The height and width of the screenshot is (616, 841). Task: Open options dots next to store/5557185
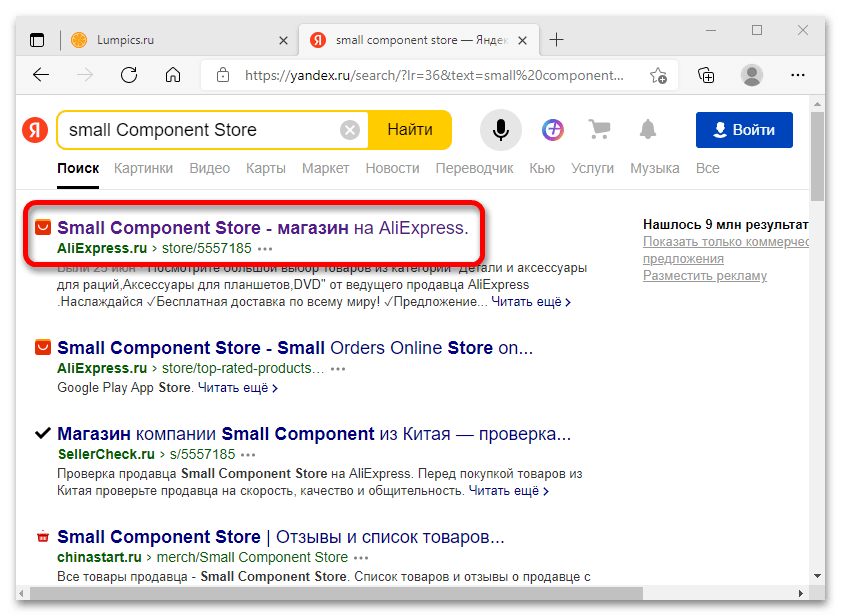coord(265,249)
